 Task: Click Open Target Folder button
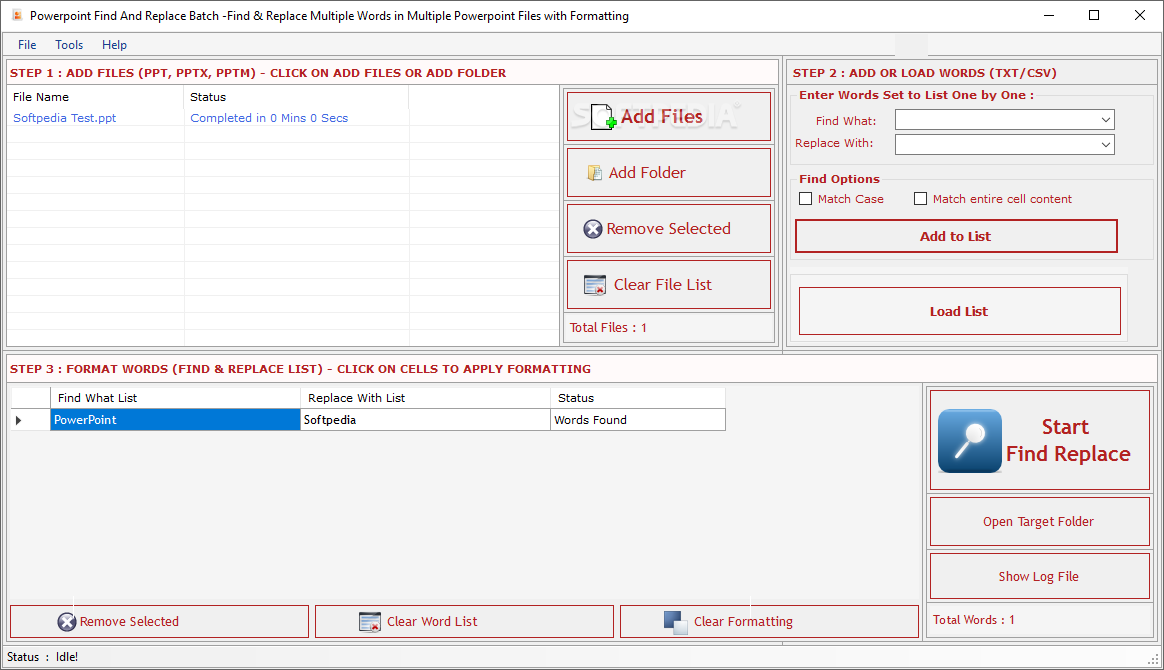point(1039,522)
